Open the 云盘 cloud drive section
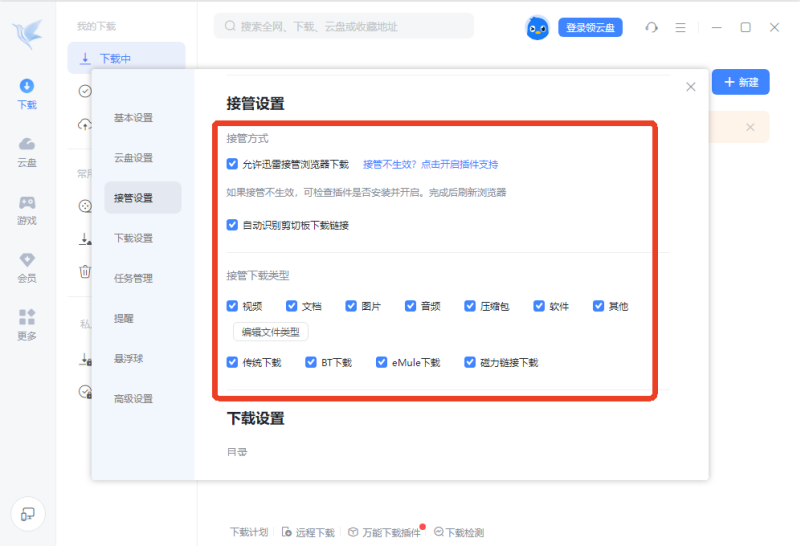Screen dimensions: 800x546 27,152
